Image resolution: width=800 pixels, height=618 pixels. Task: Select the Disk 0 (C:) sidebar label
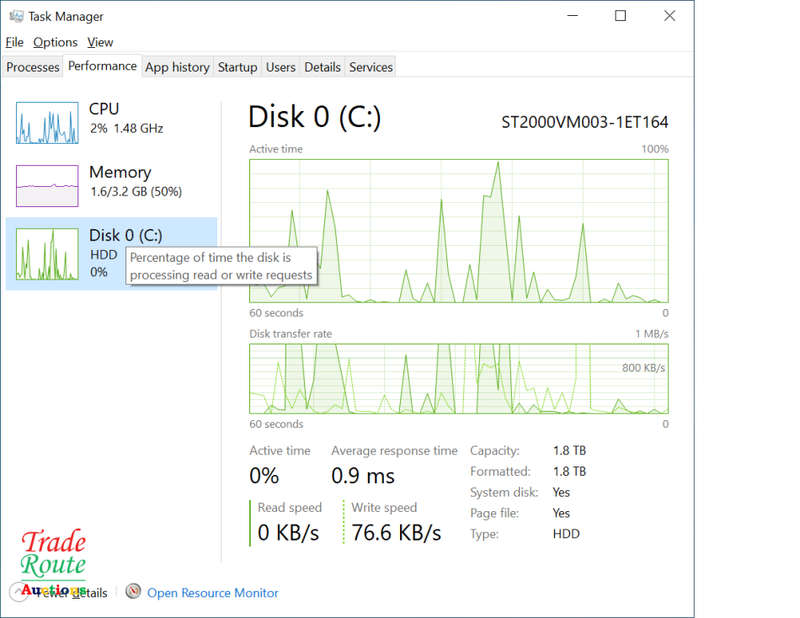[x=126, y=235]
